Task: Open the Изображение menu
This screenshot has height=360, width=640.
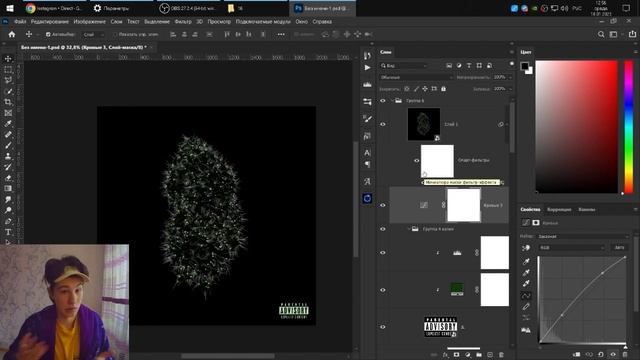Action: coord(89,22)
